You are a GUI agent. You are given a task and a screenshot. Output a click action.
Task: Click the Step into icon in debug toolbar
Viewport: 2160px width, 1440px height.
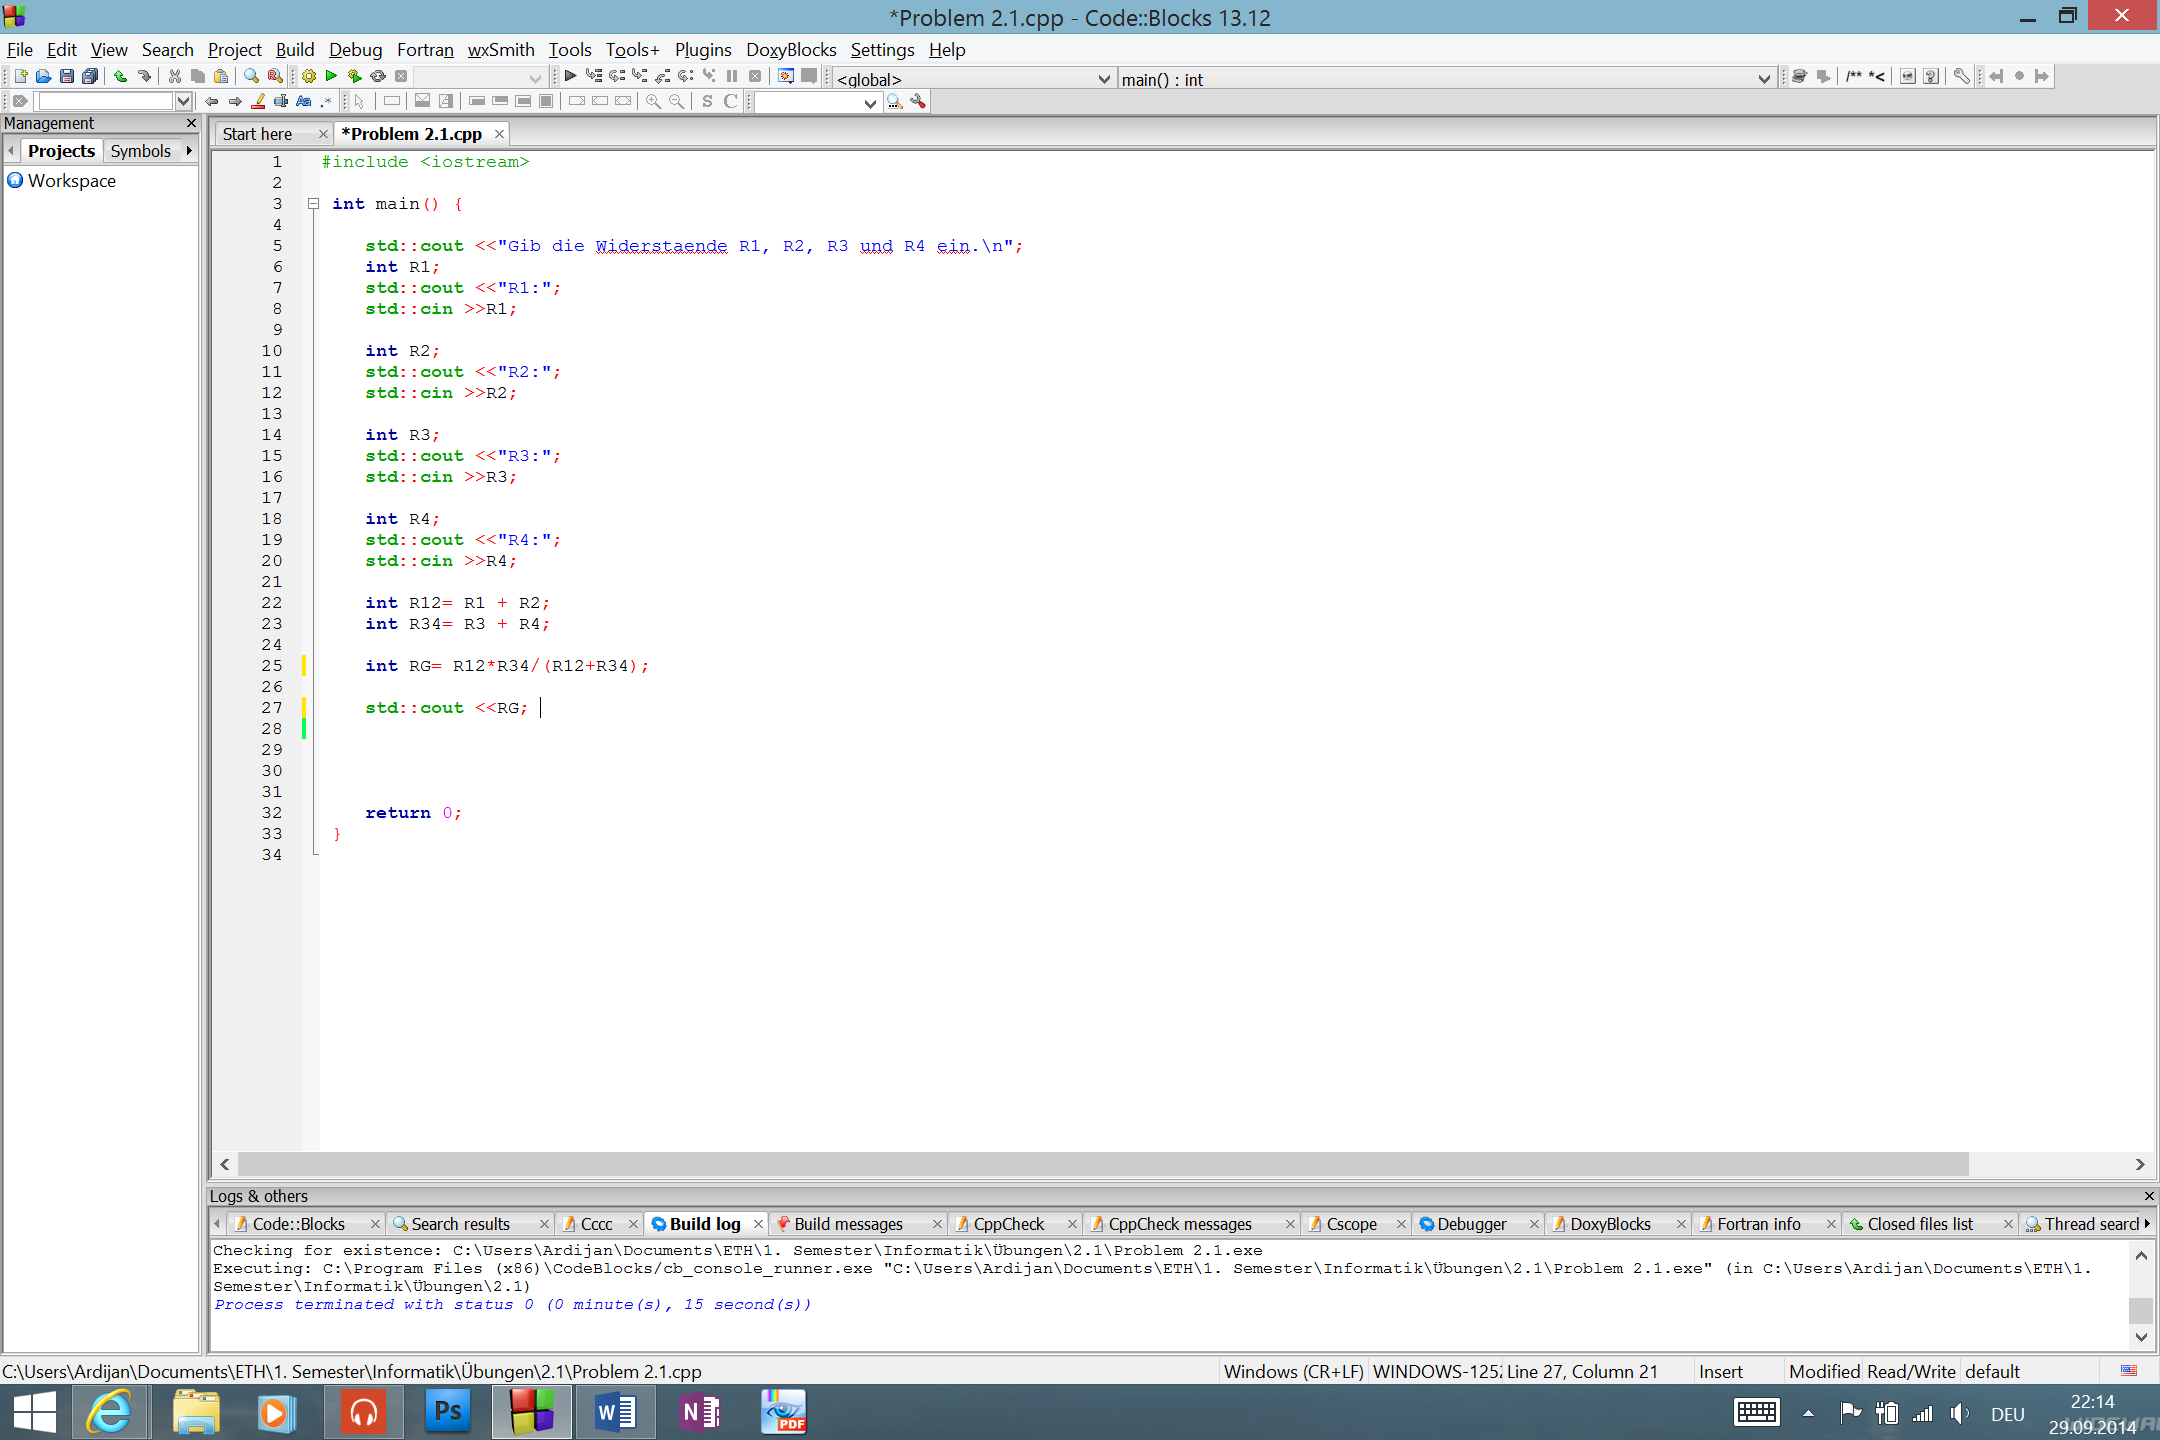(x=638, y=75)
